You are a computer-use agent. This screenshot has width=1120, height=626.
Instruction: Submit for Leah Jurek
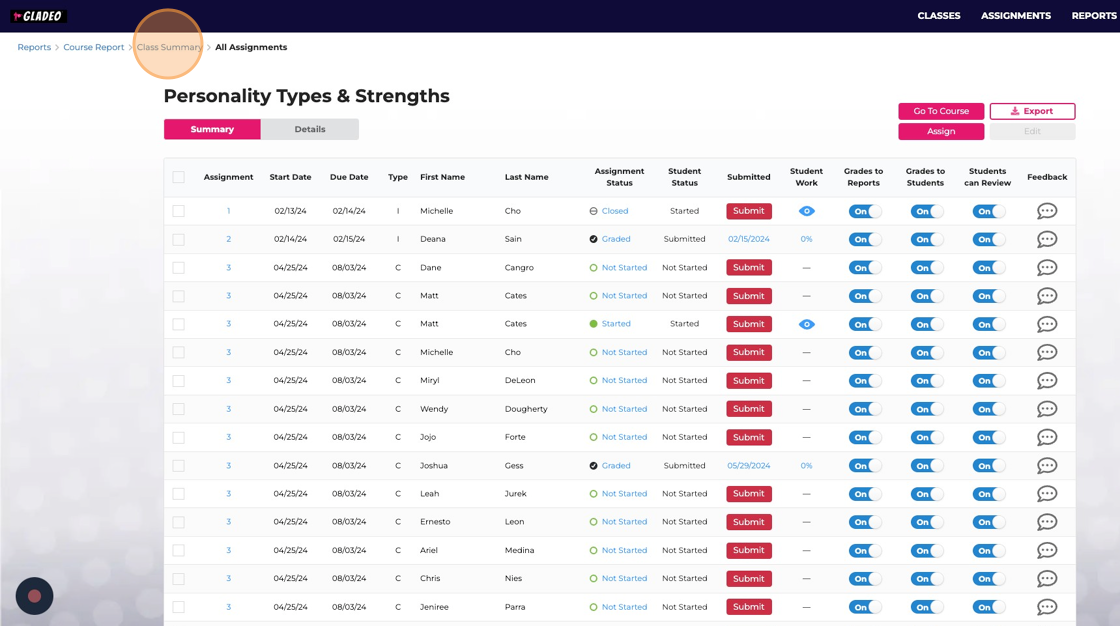tap(749, 494)
